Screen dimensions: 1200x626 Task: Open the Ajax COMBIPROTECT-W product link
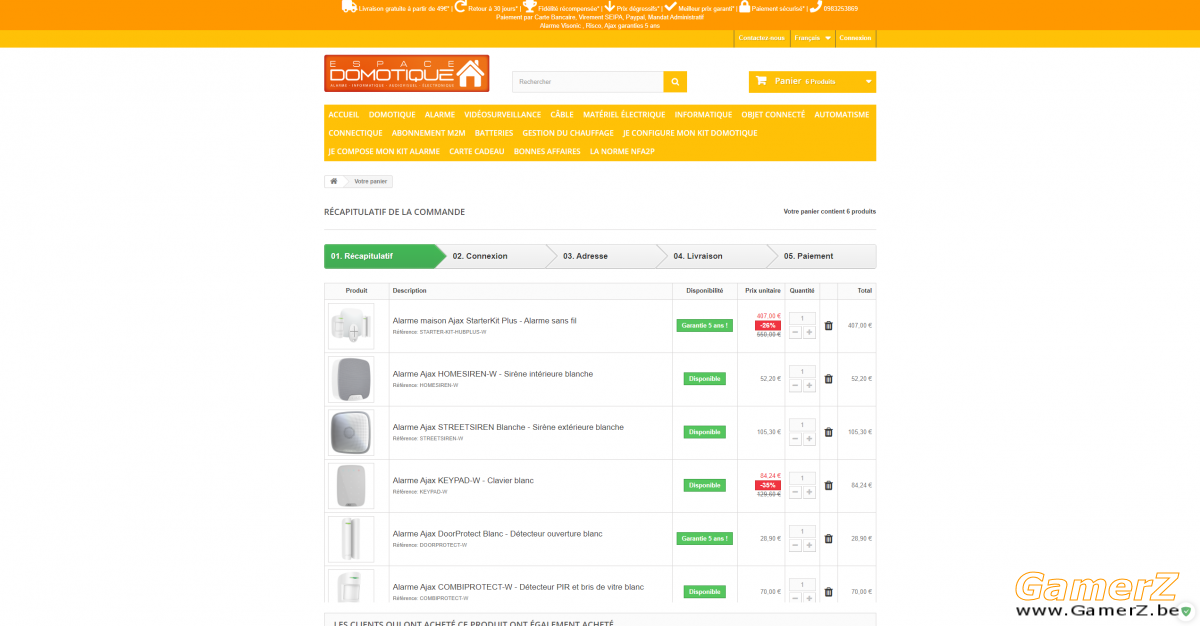pos(518,587)
